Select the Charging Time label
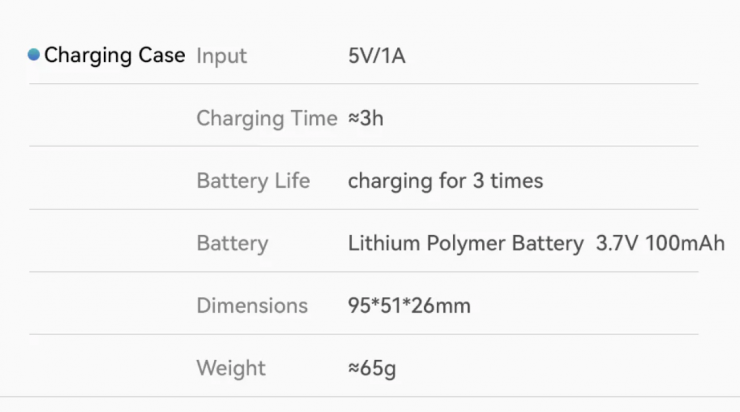 [x=266, y=118]
